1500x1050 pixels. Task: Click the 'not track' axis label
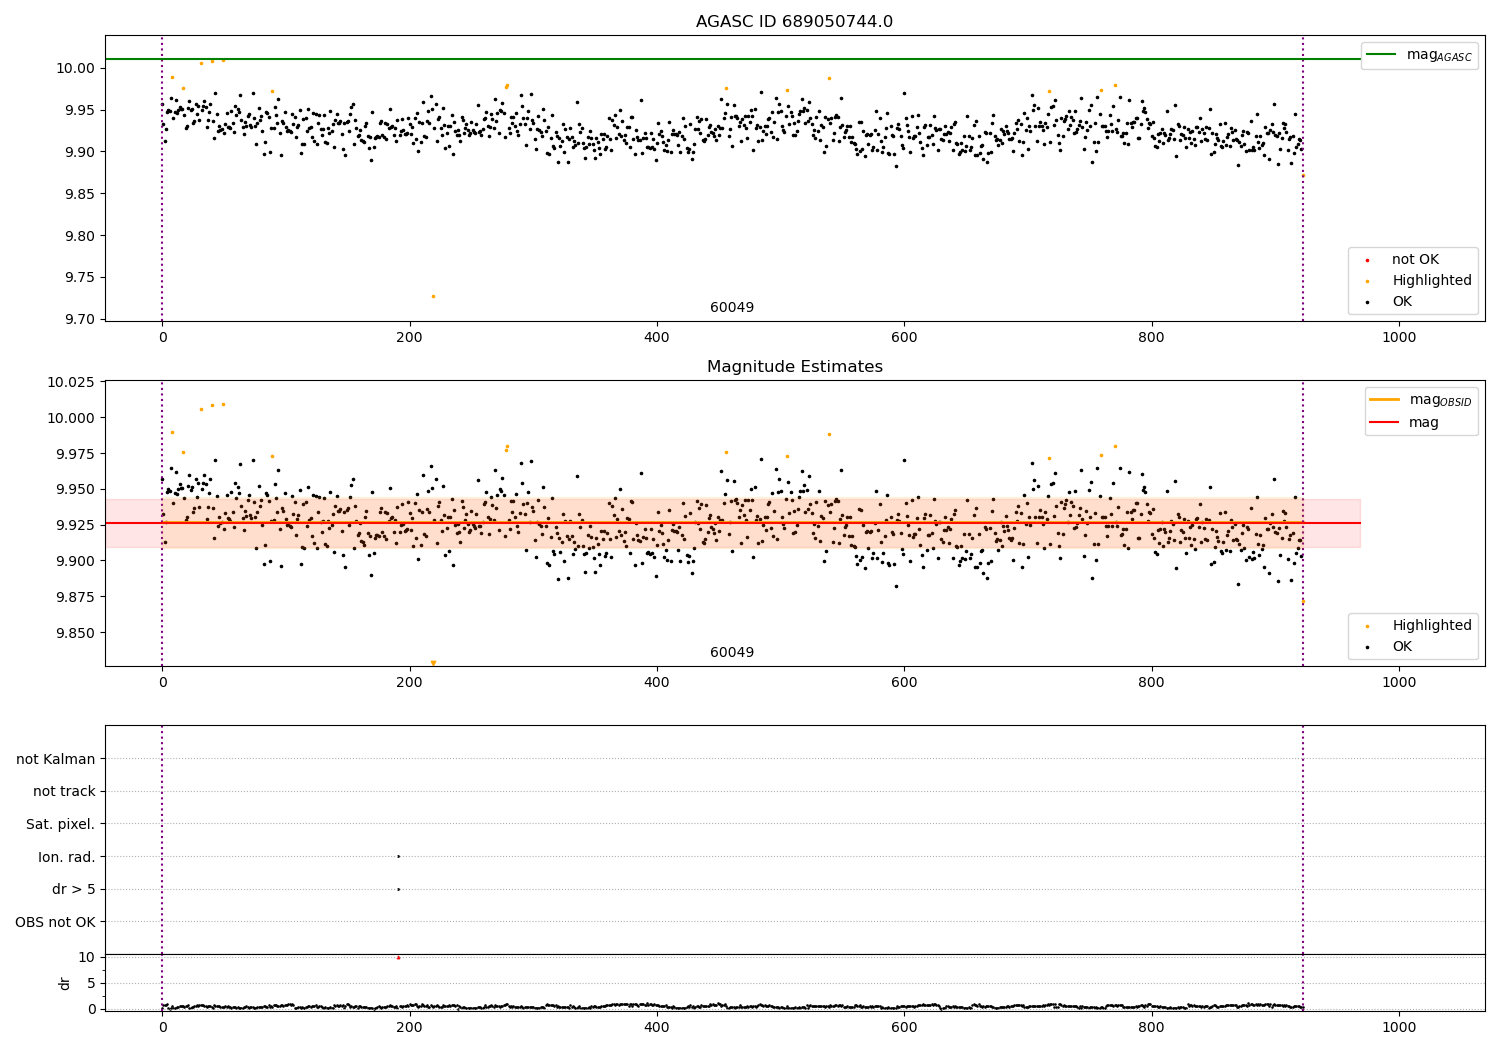(64, 792)
